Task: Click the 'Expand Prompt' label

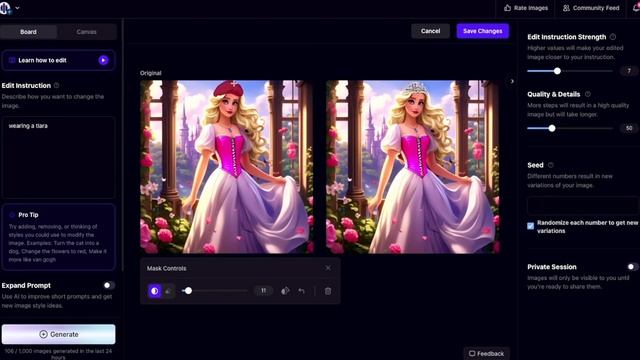Action: point(26,285)
